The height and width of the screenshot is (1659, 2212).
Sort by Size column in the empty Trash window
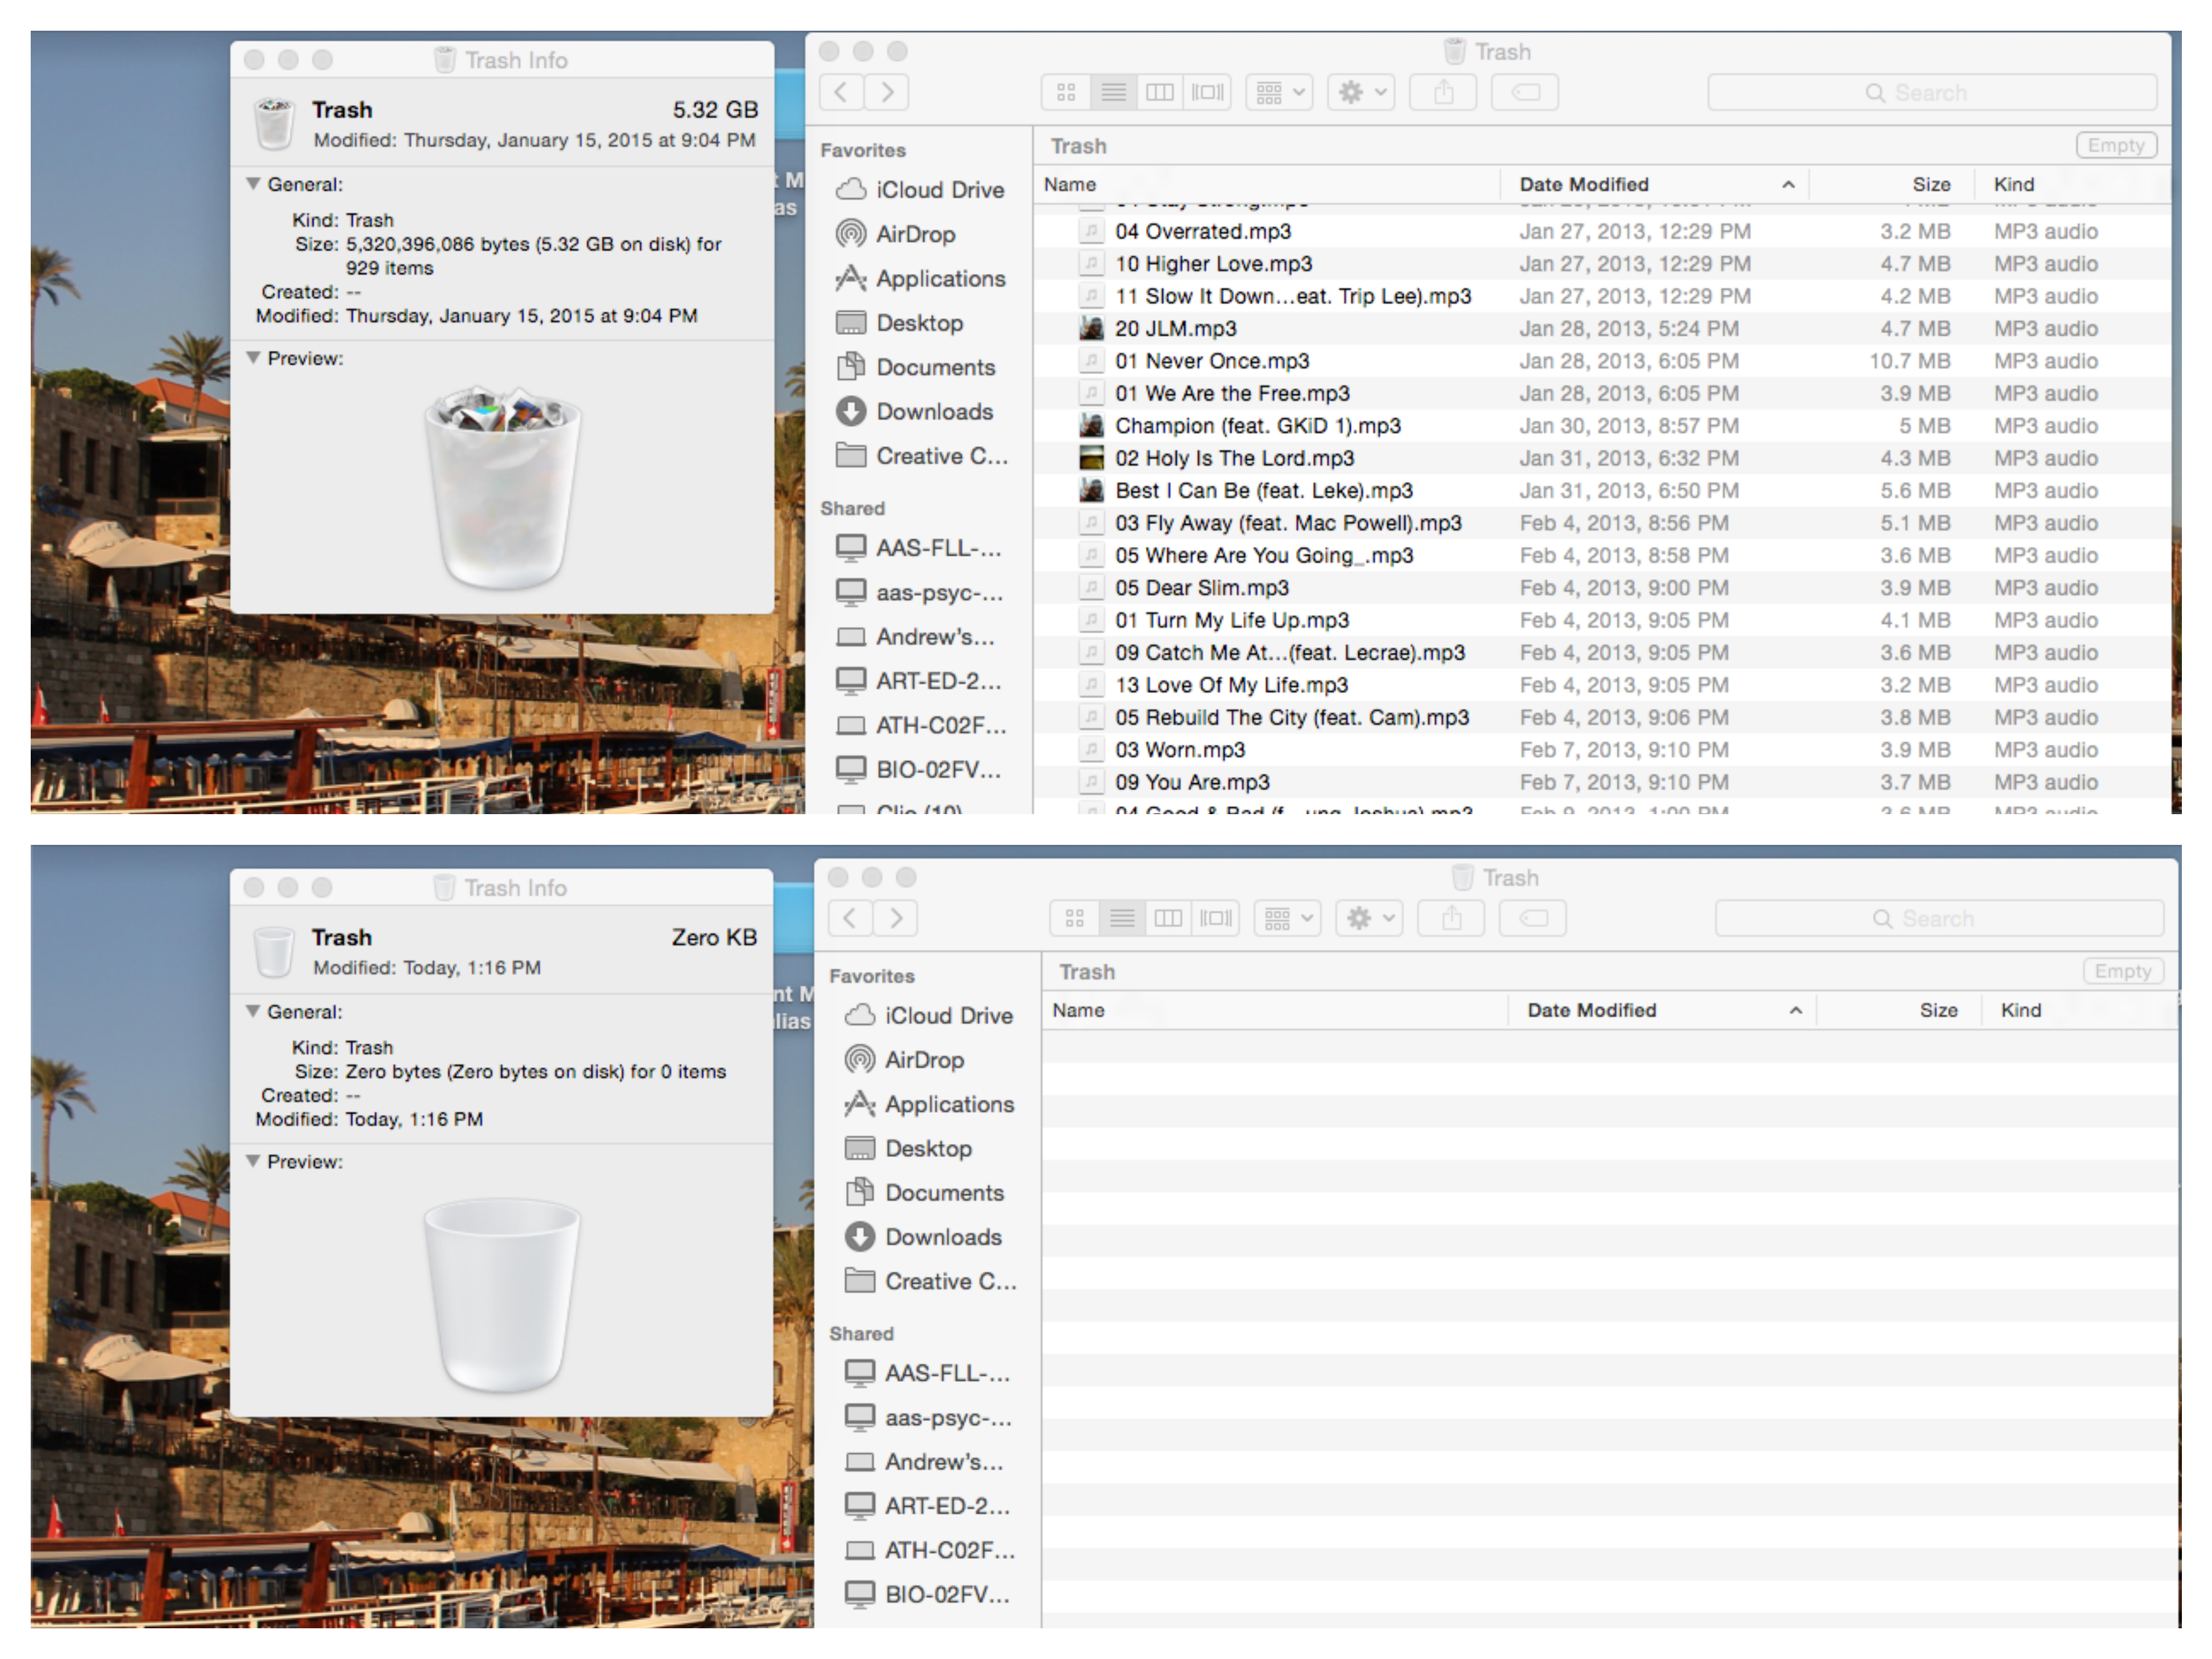[x=1900, y=1010]
